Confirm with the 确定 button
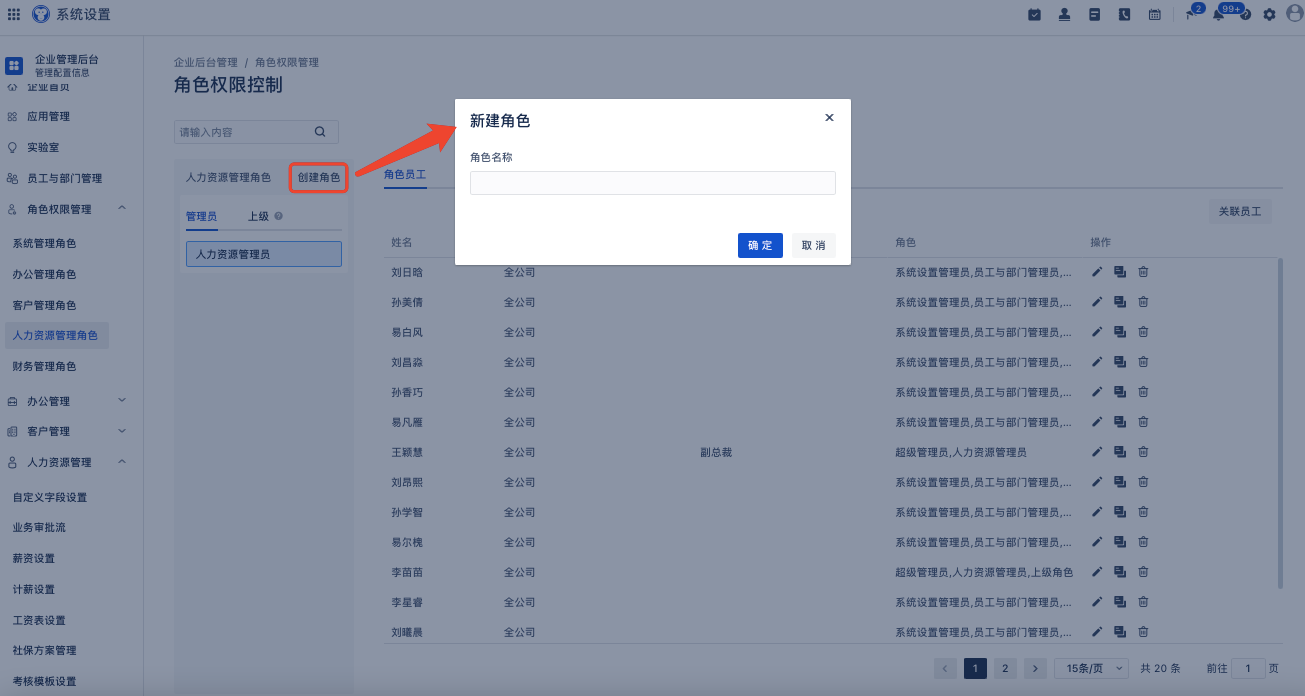The height and width of the screenshot is (696, 1305). point(760,245)
